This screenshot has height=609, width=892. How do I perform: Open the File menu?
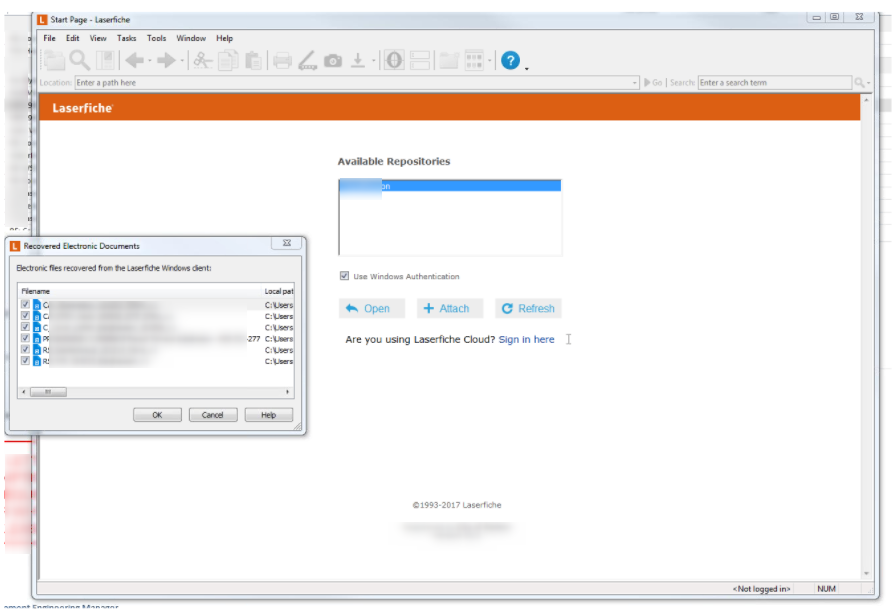click(49, 38)
